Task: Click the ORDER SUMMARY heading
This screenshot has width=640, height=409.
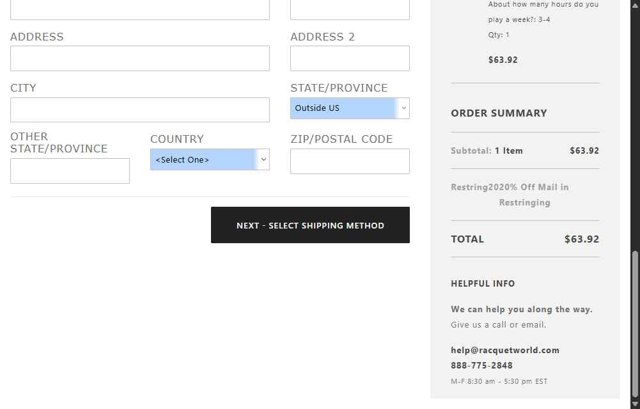Action: pyautogui.click(x=499, y=113)
